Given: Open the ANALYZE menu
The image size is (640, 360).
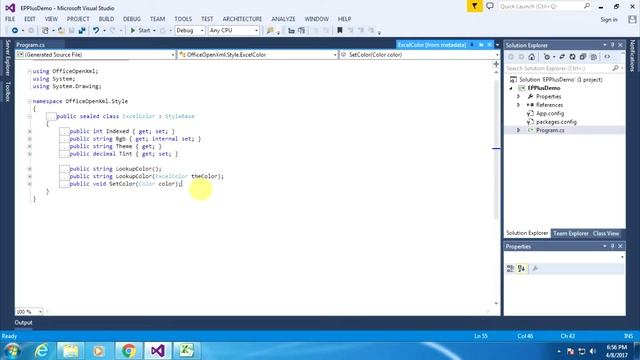Looking at the screenshot, I should pos(283,19).
